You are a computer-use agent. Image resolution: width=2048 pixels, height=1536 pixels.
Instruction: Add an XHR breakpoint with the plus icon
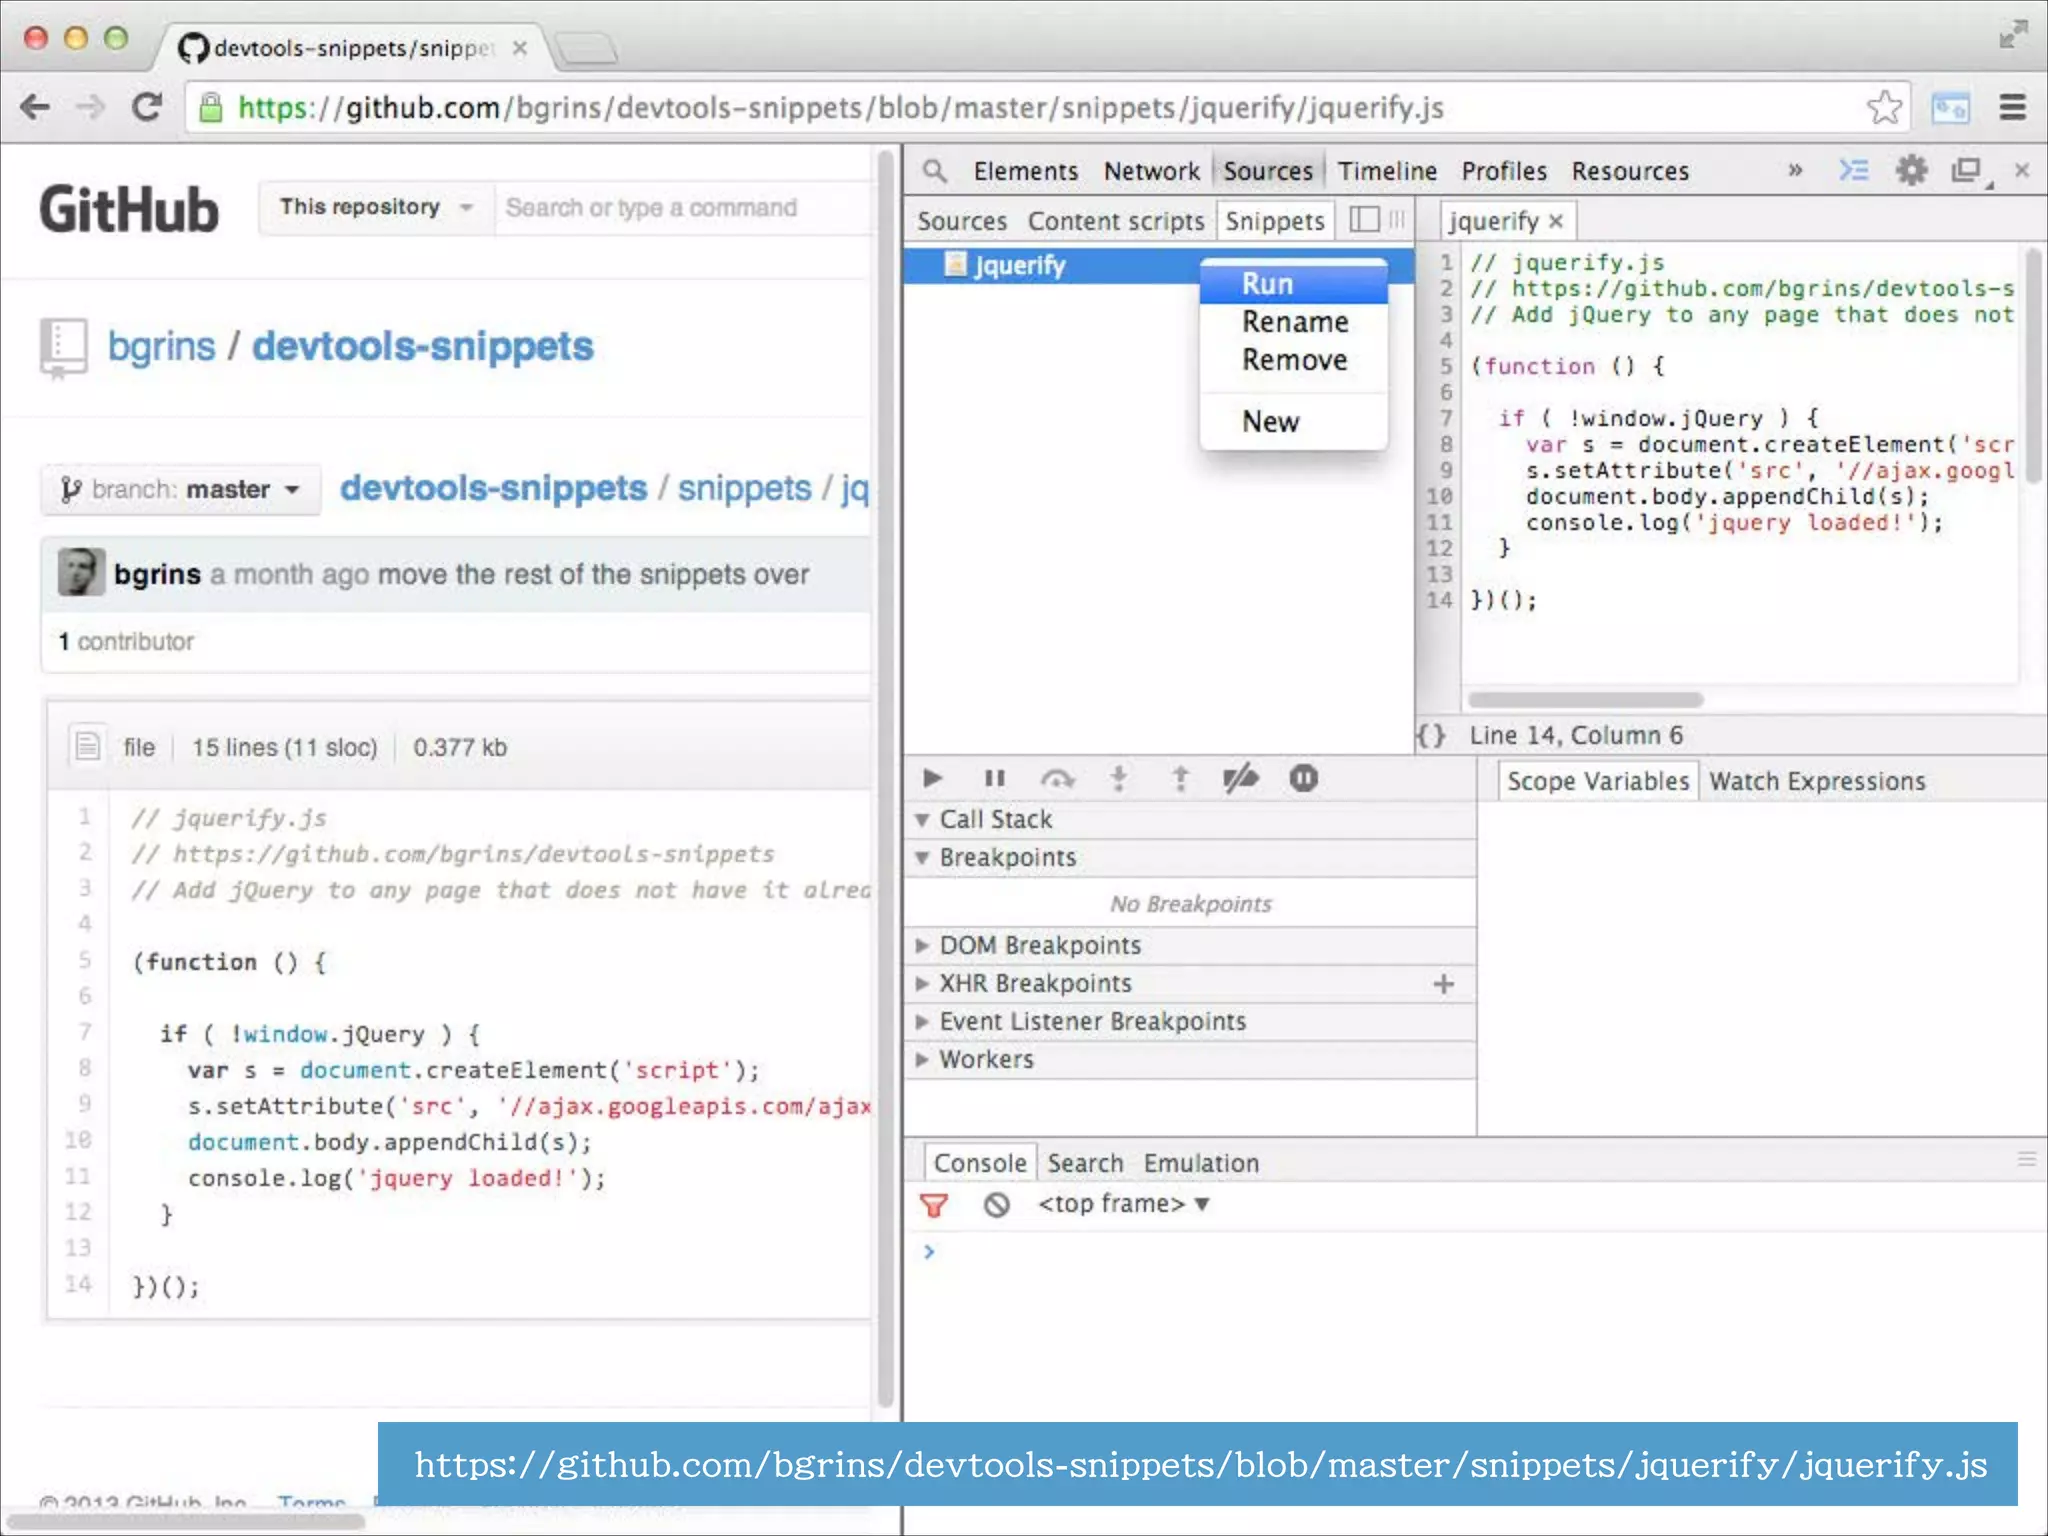[1443, 984]
